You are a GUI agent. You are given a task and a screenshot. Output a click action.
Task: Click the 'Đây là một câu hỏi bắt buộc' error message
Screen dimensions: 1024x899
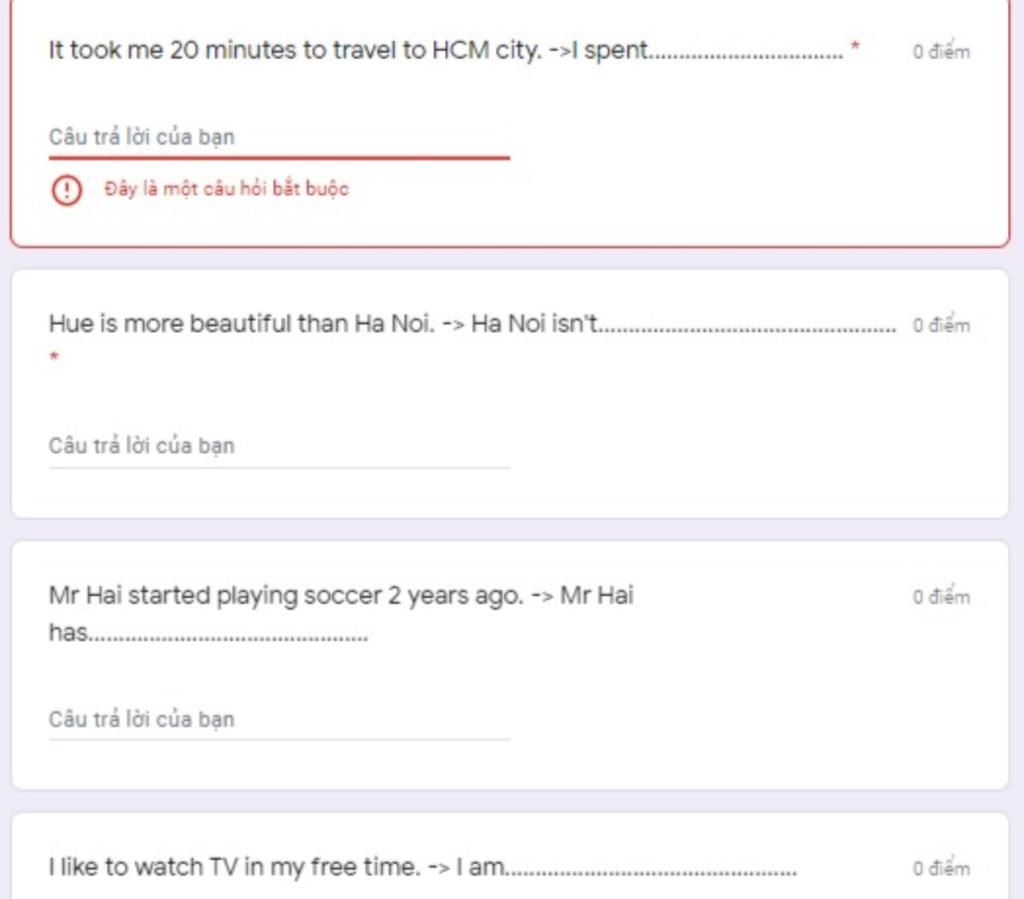coord(227,189)
